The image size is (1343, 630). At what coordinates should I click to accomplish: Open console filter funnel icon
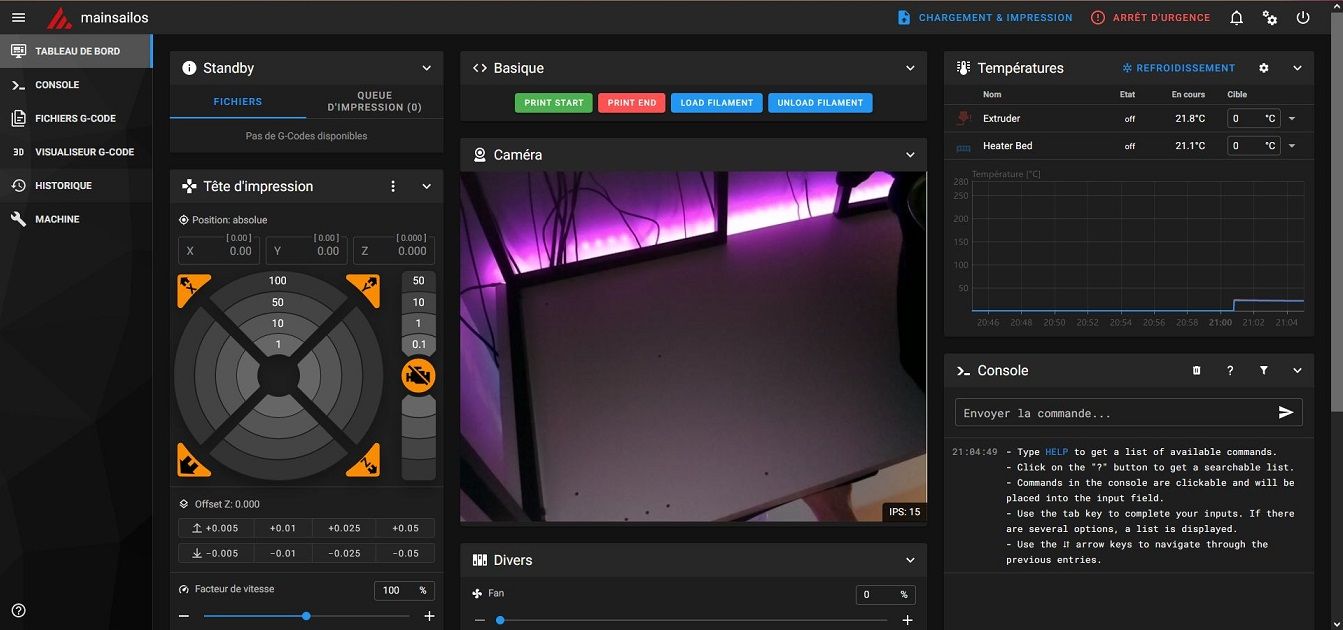[1264, 371]
